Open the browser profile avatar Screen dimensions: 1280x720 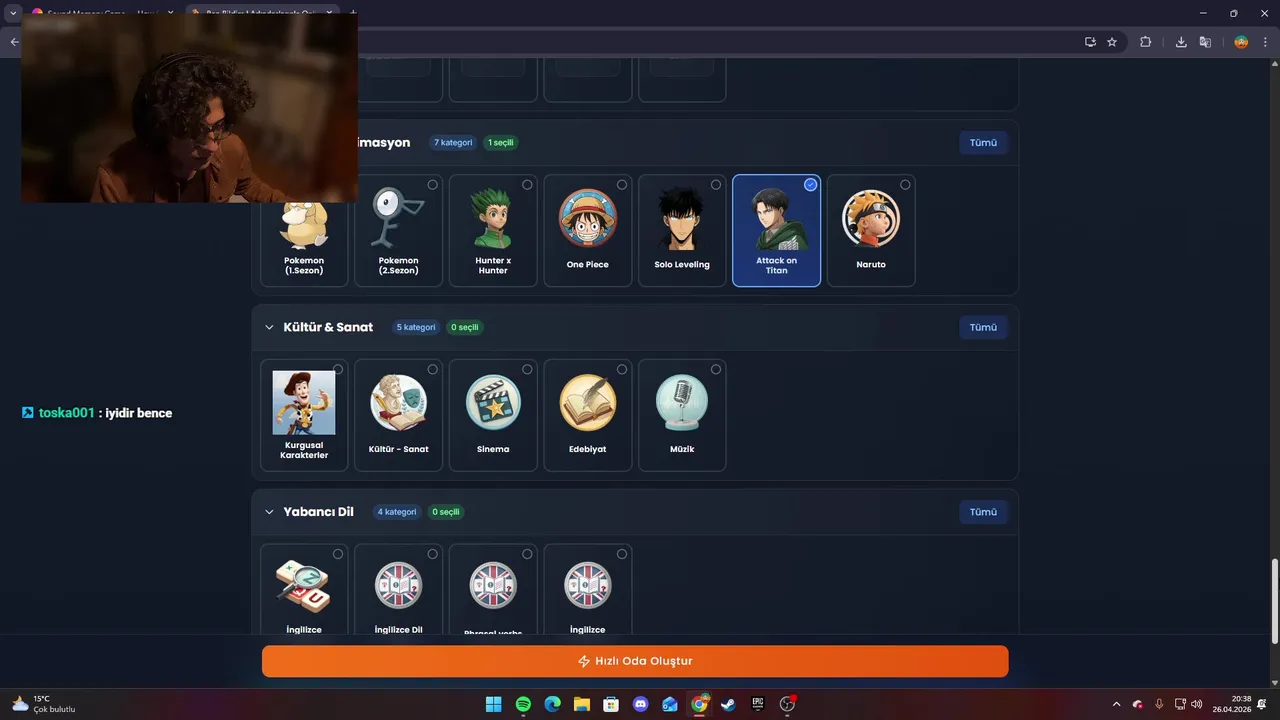pos(1241,42)
